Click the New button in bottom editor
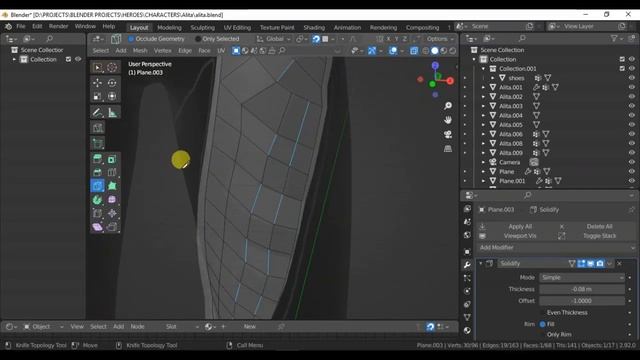Viewport: 640px width, 360px height. pos(250,327)
